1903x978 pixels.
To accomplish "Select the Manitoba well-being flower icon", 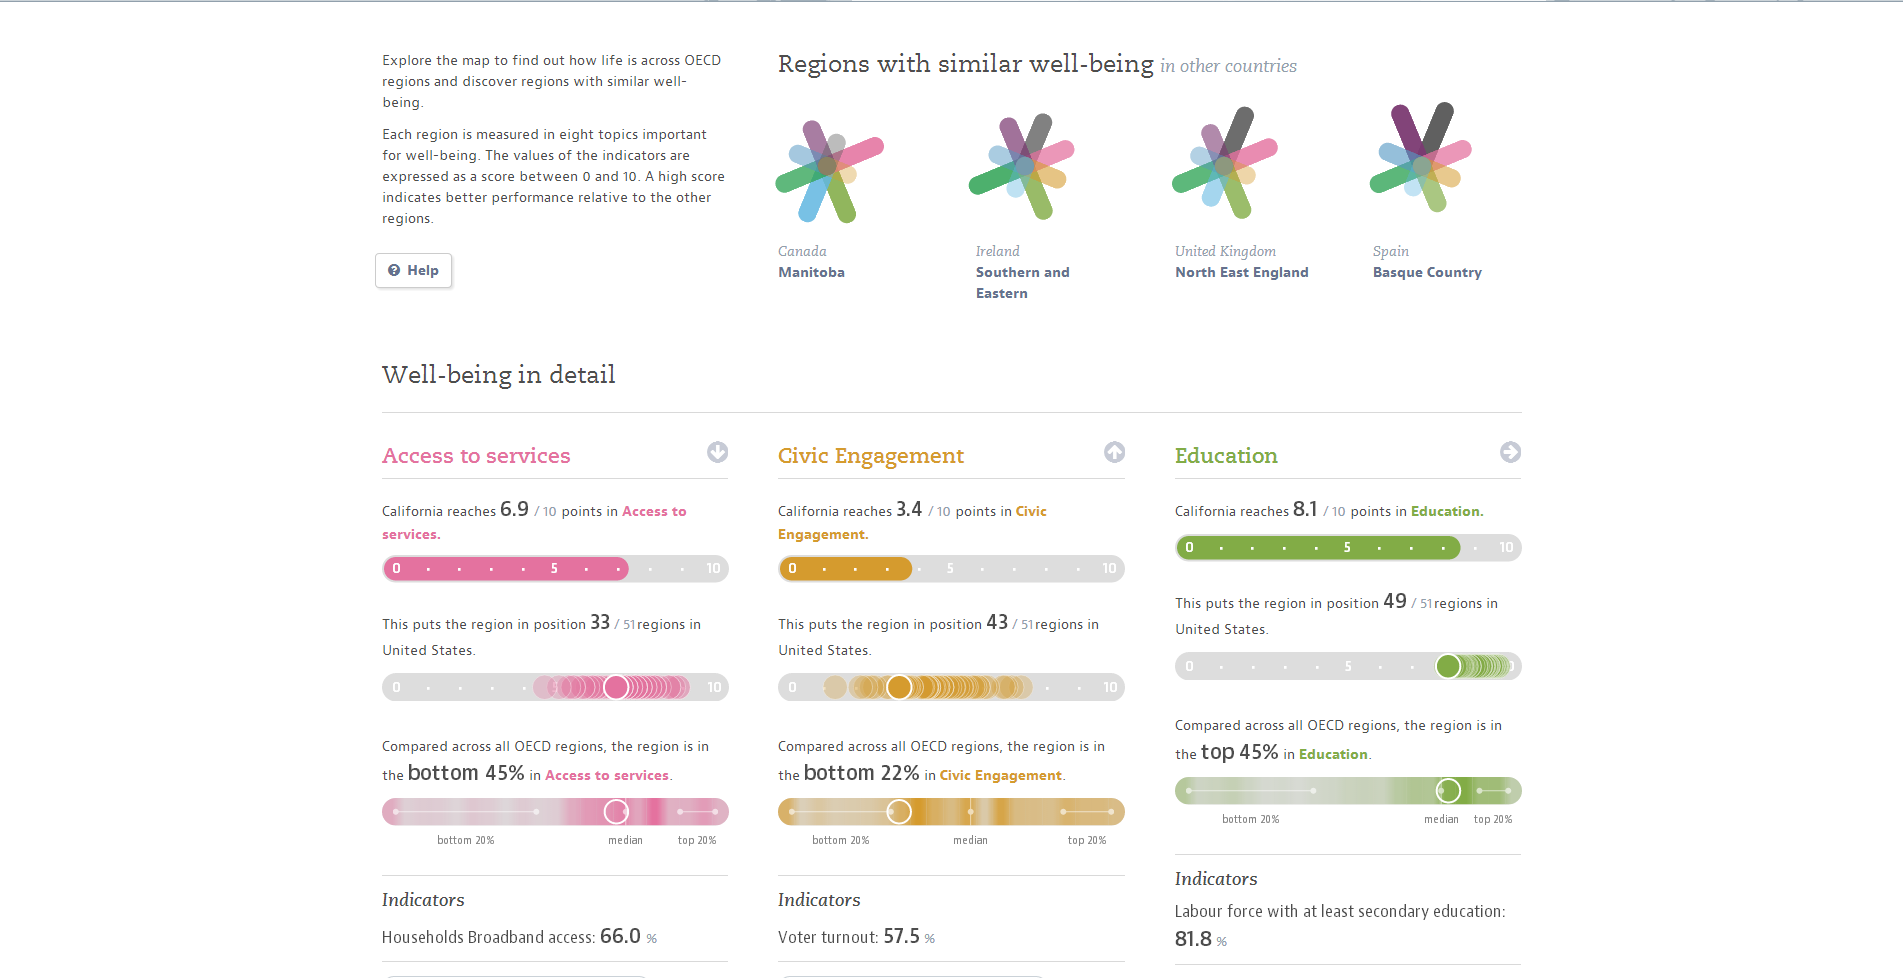I will (828, 165).
